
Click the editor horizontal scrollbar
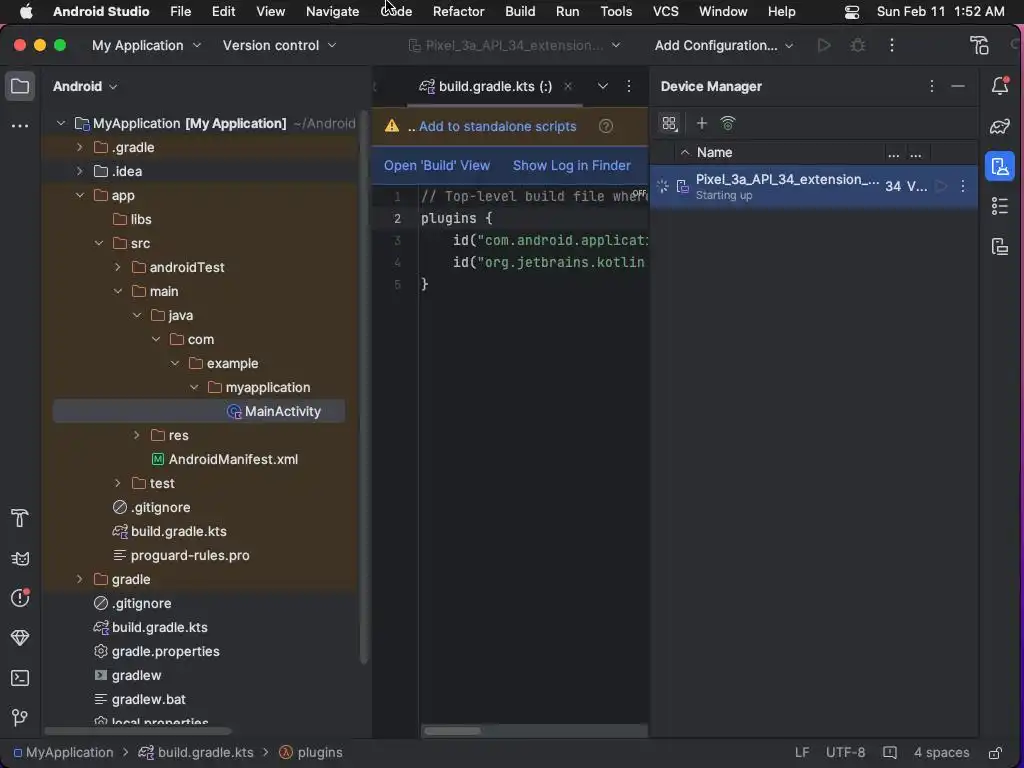(452, 731)
